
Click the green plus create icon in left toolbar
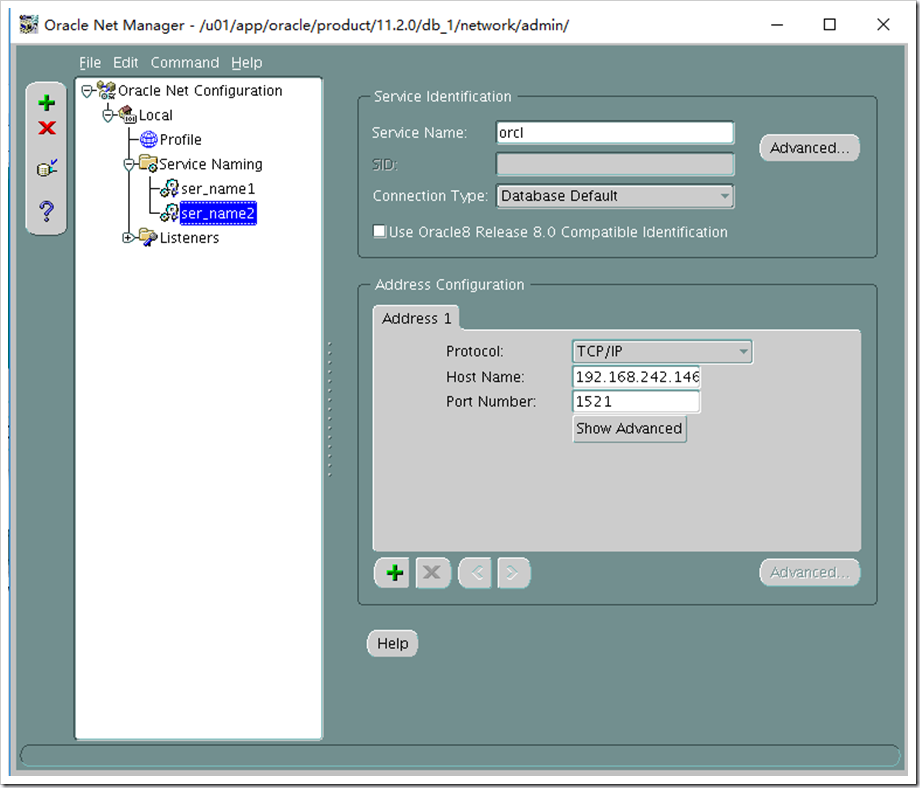click(x=46, y=103)
